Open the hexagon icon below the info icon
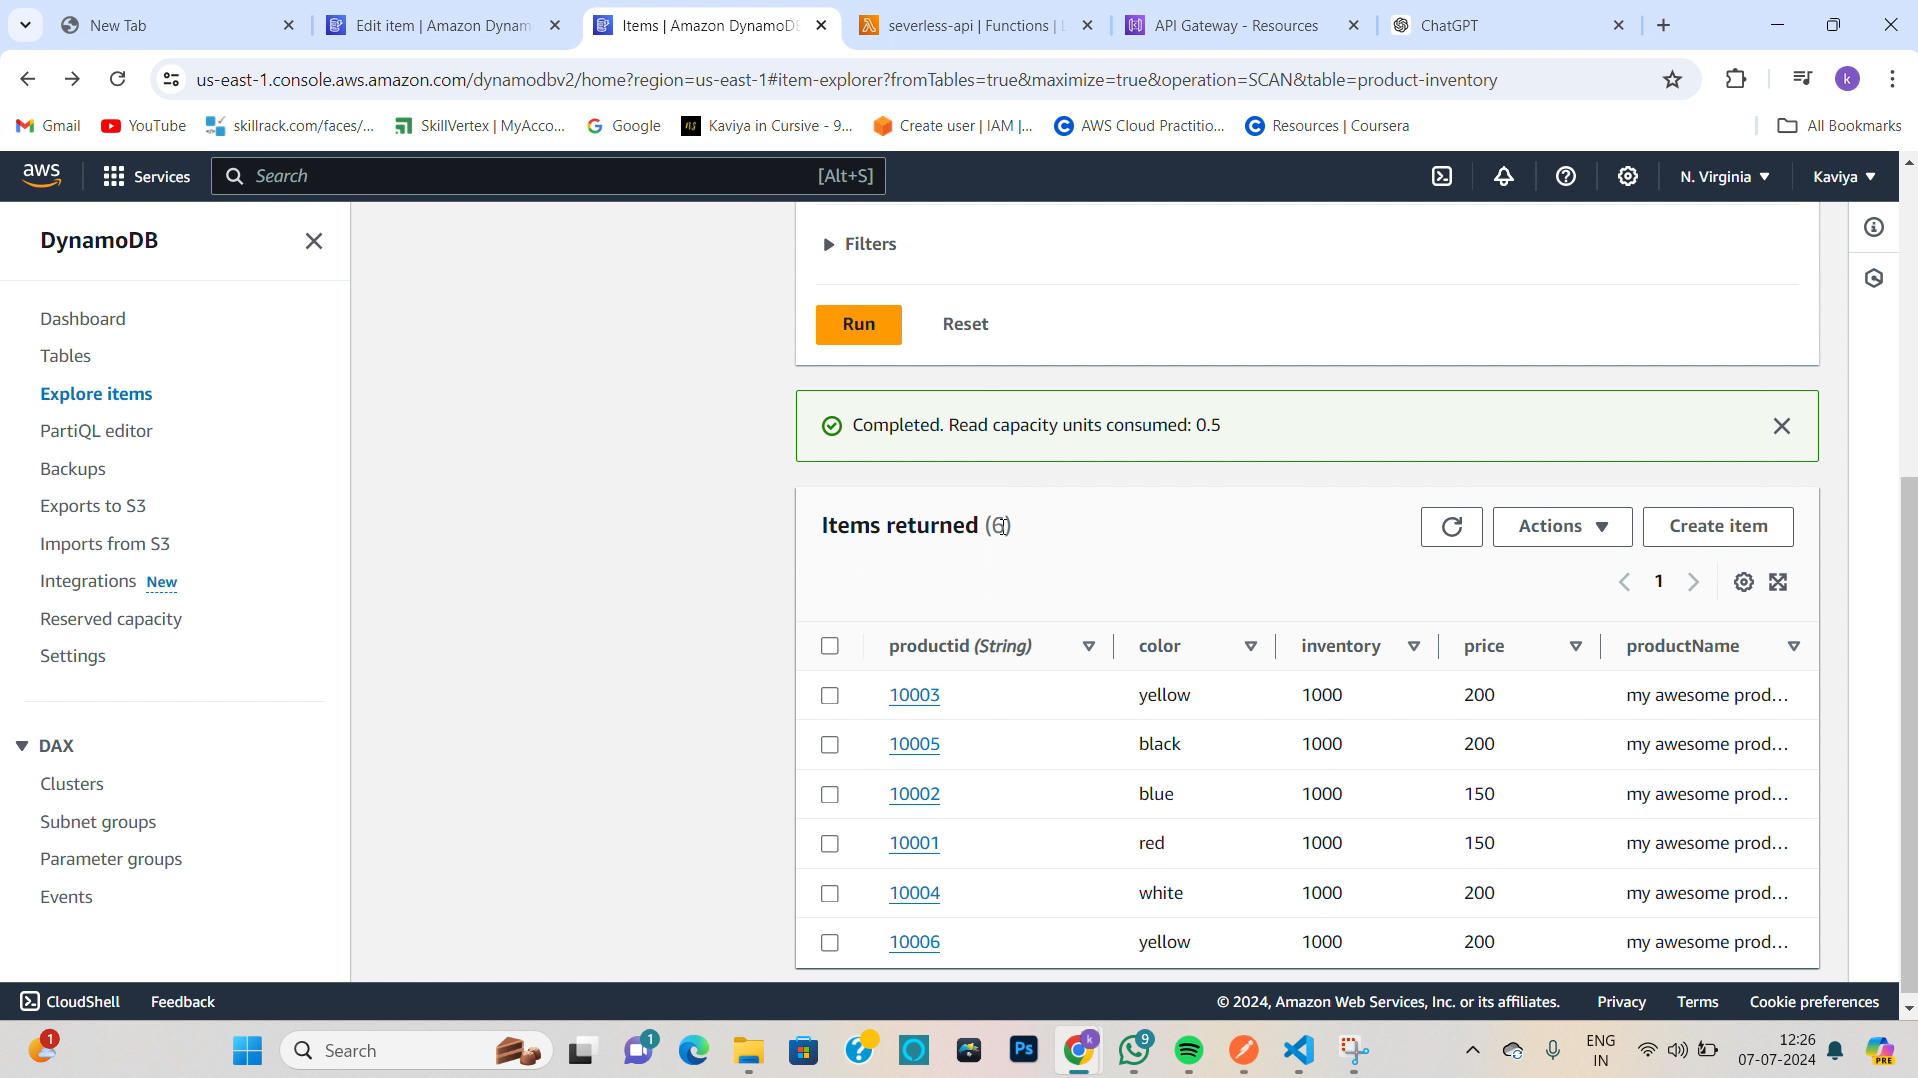This screenshot has width=1918, height=1078. click(1875, 278)
